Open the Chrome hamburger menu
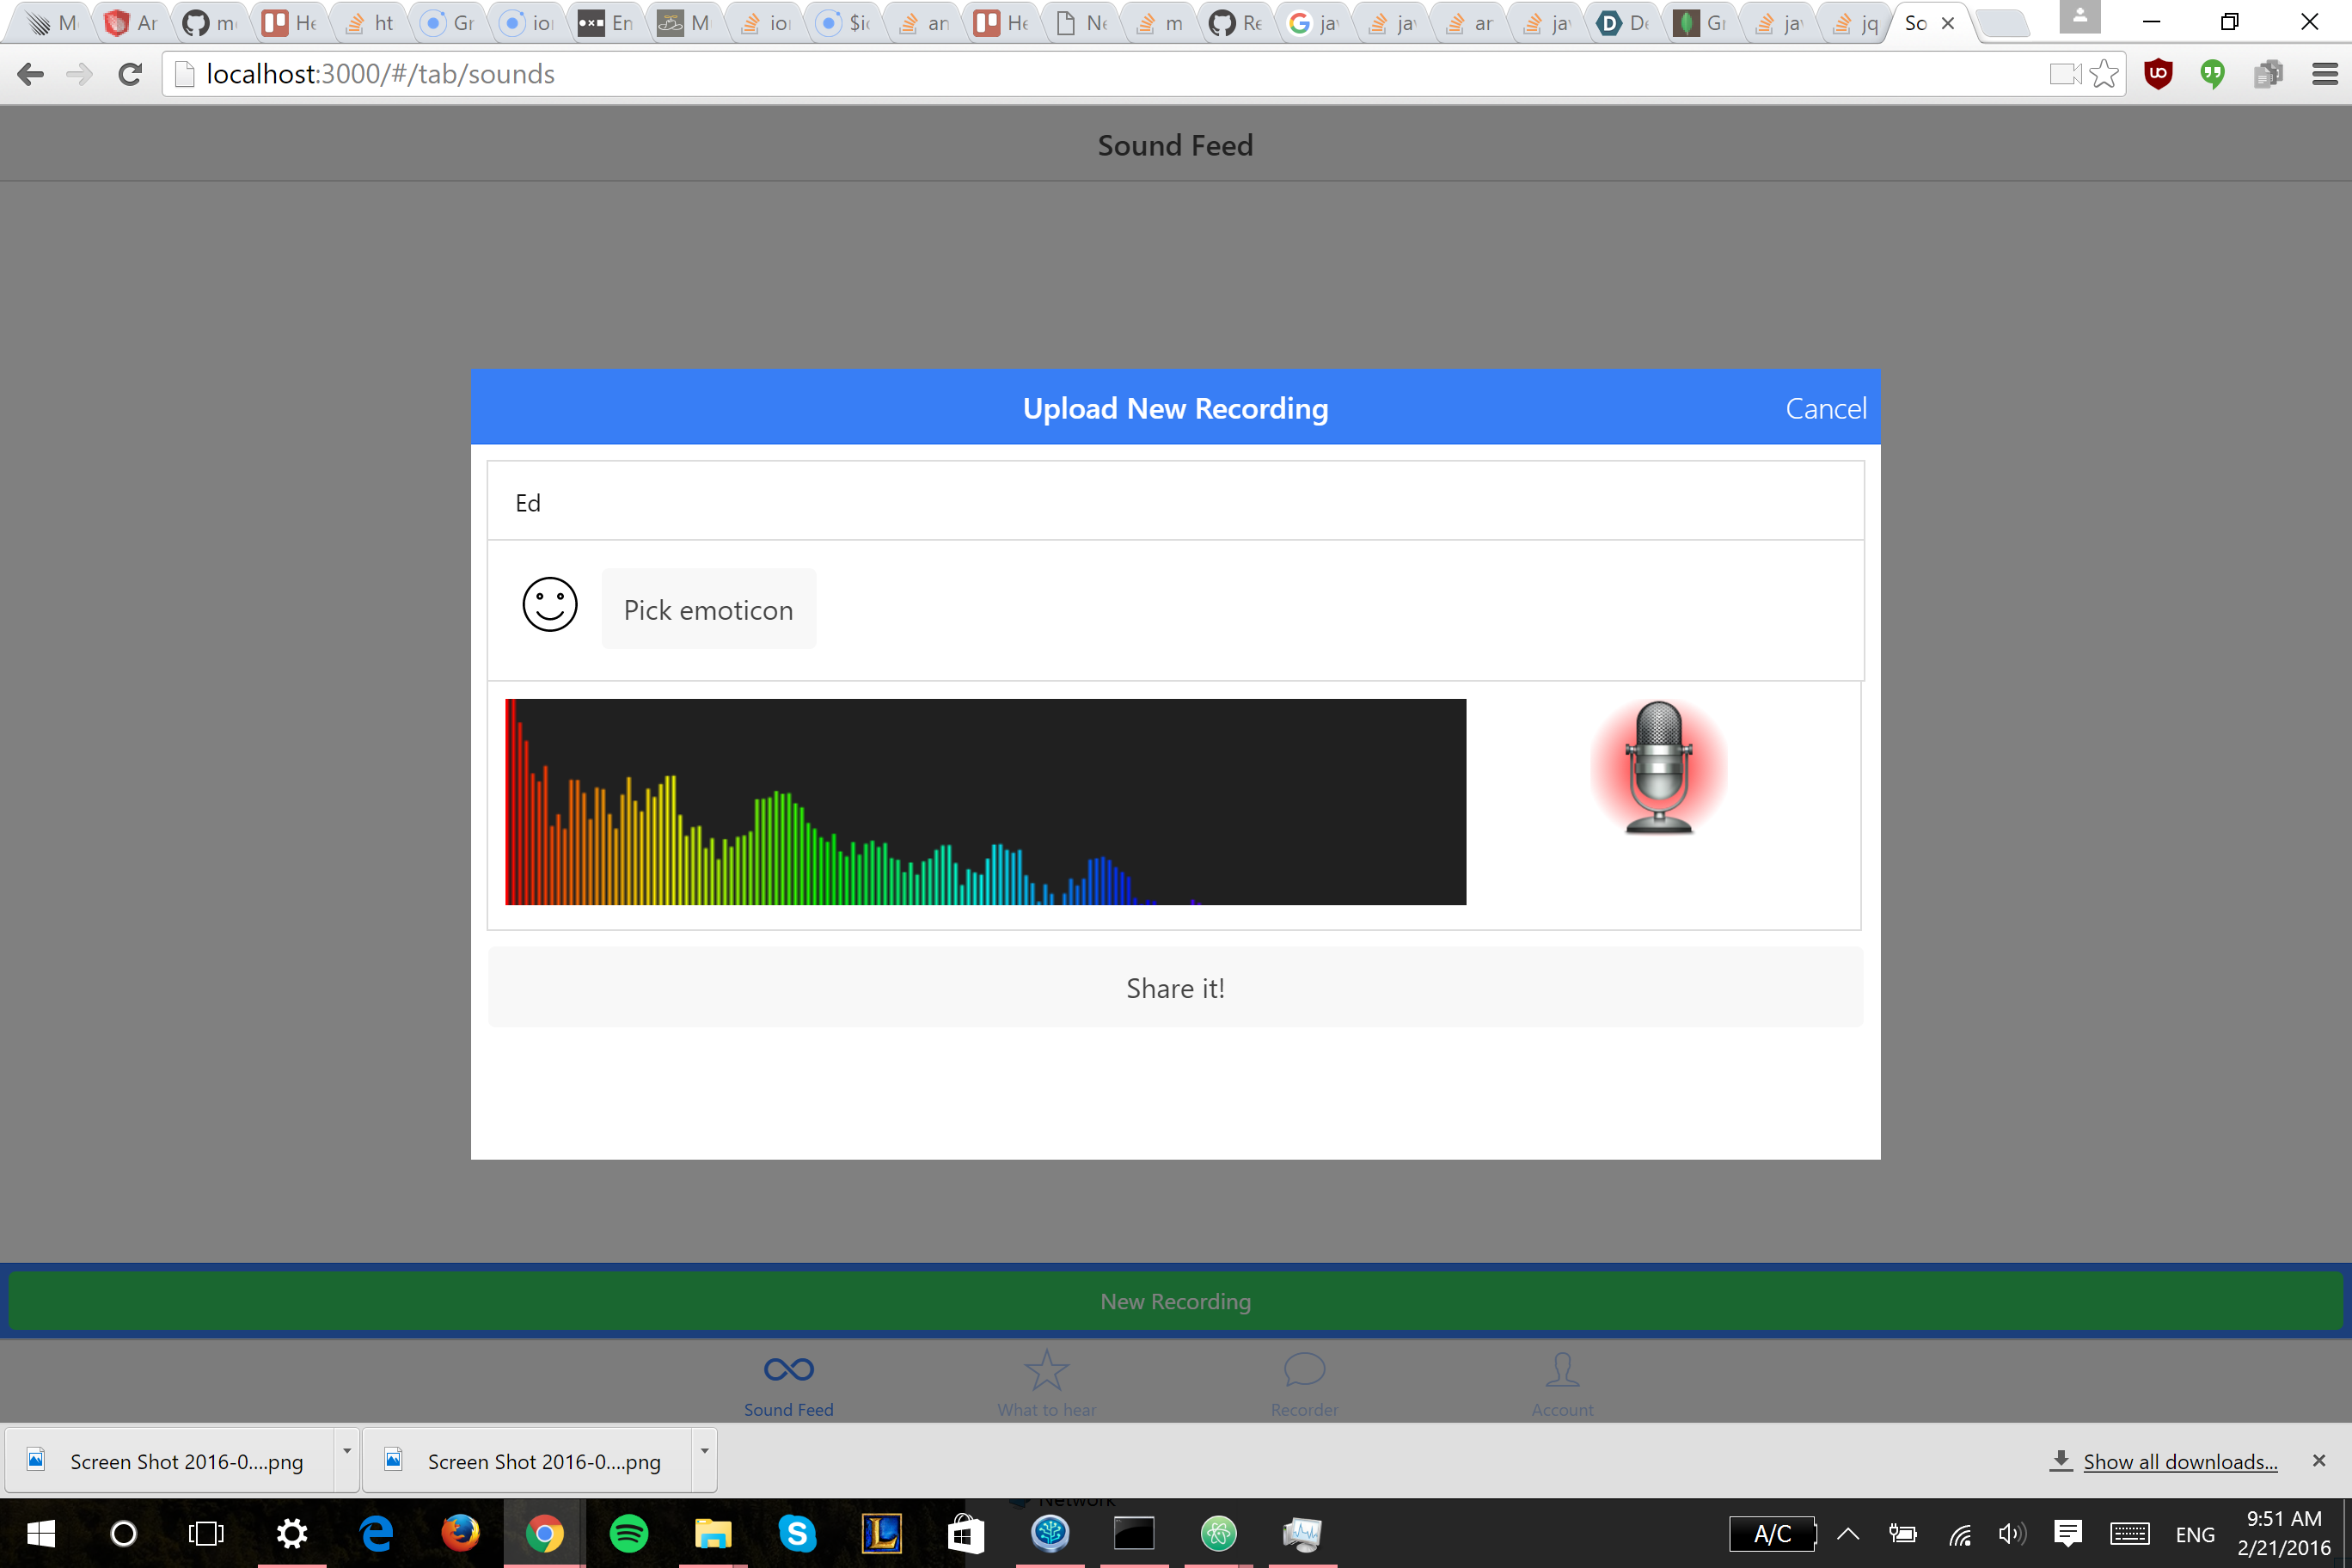 tap(2324, 74)
